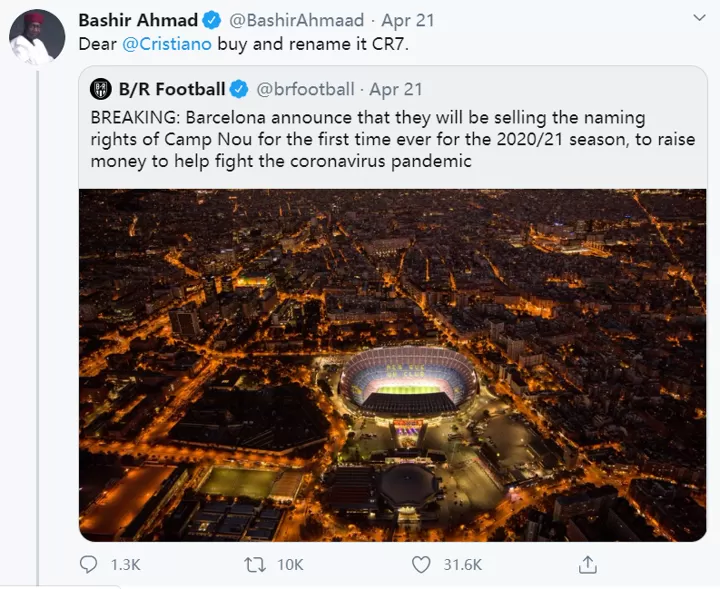Click B/R Football's verified badge

point(240,89)
